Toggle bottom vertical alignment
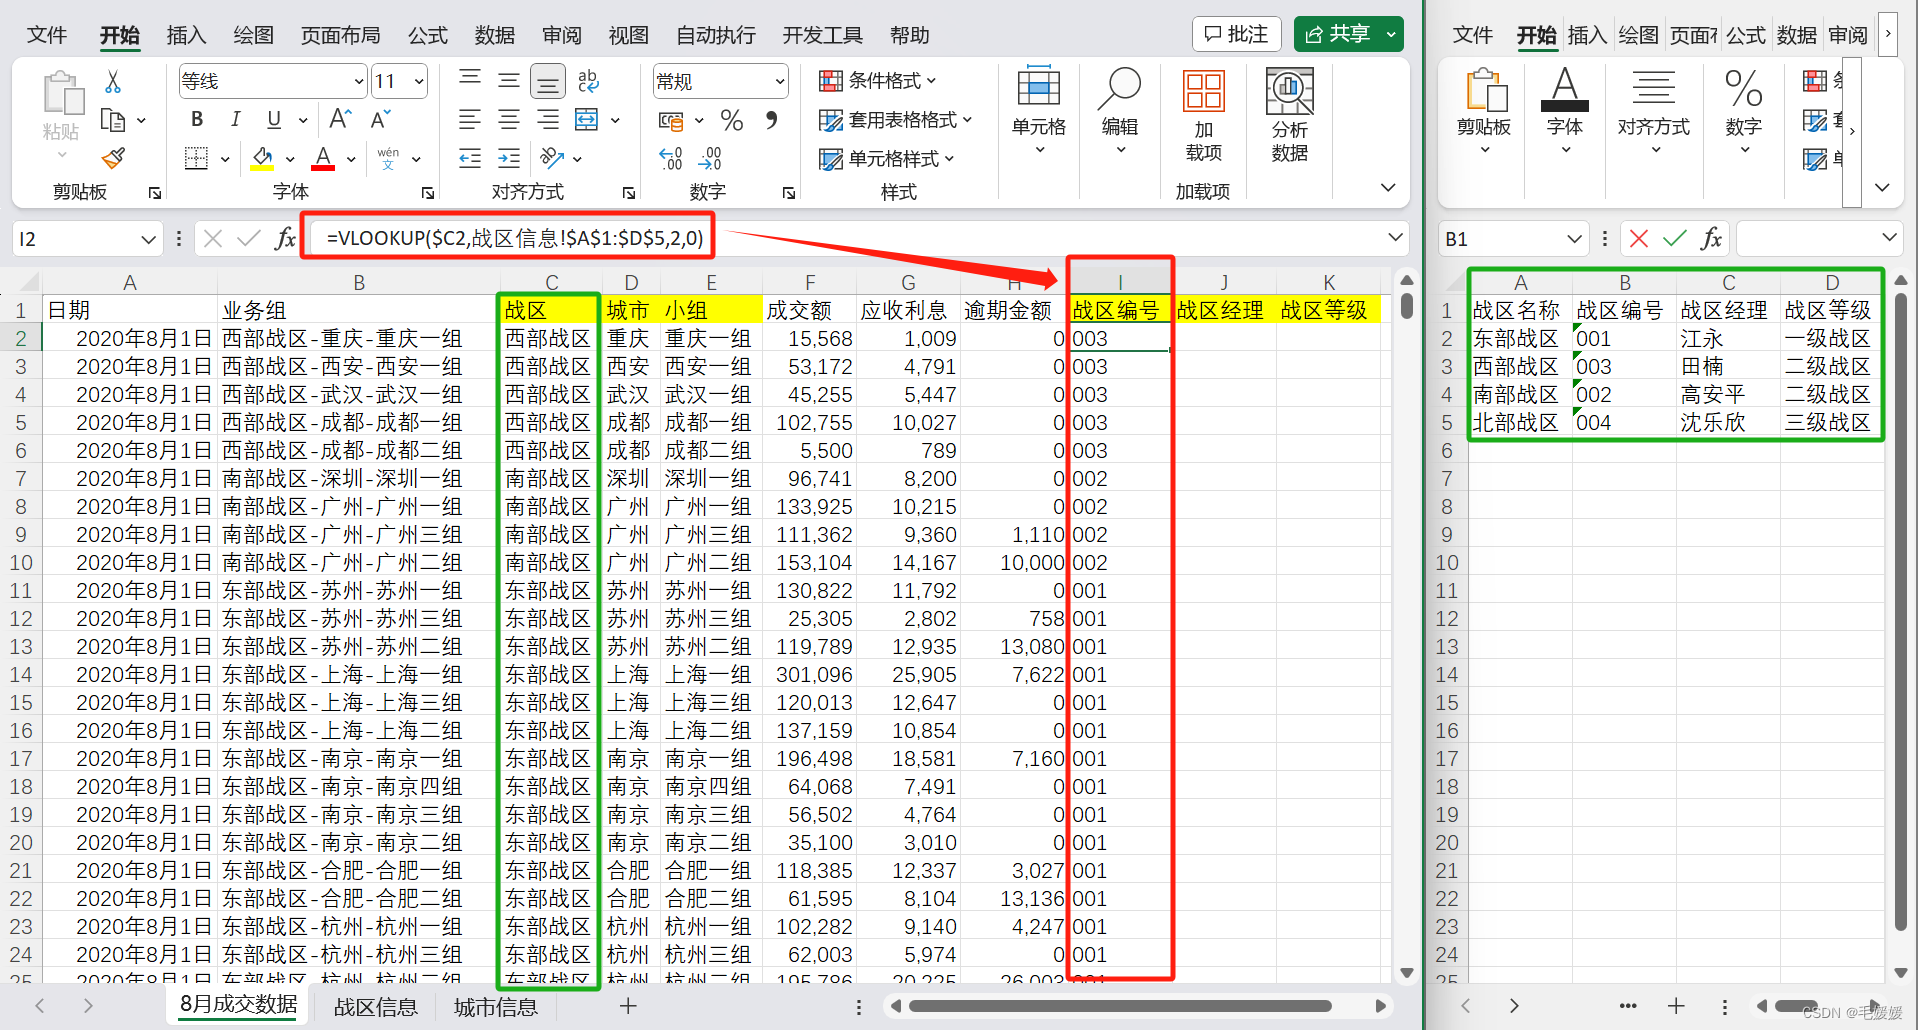Image resolution: width=1918 pixels, height=1030 pixels. (548, 81)
